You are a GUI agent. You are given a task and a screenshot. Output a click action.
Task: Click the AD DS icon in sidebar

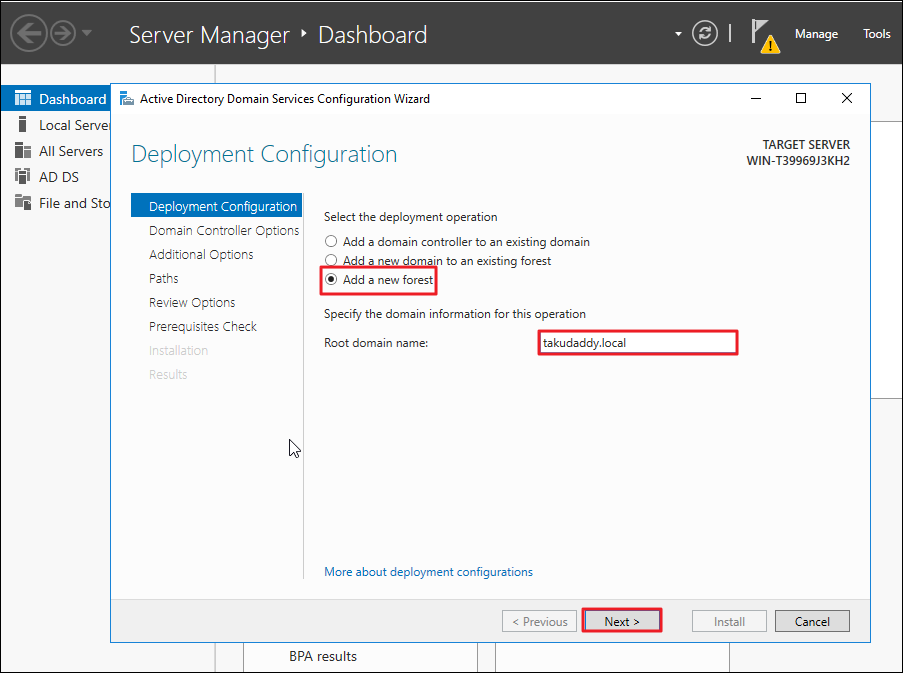tap(22, 176)
